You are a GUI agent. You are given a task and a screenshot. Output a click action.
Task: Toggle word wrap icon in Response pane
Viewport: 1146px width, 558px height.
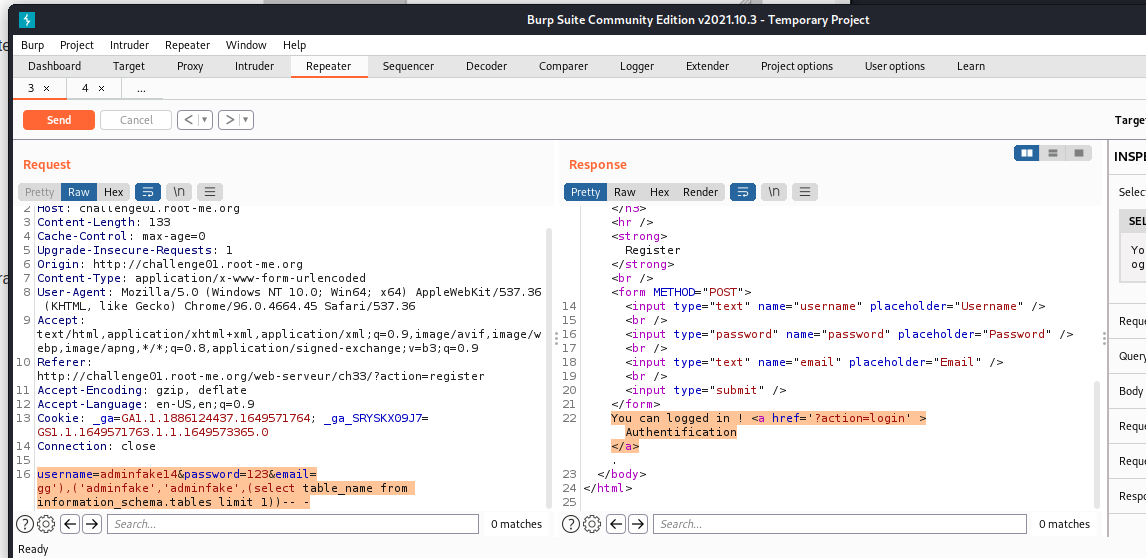coord(743,192)
